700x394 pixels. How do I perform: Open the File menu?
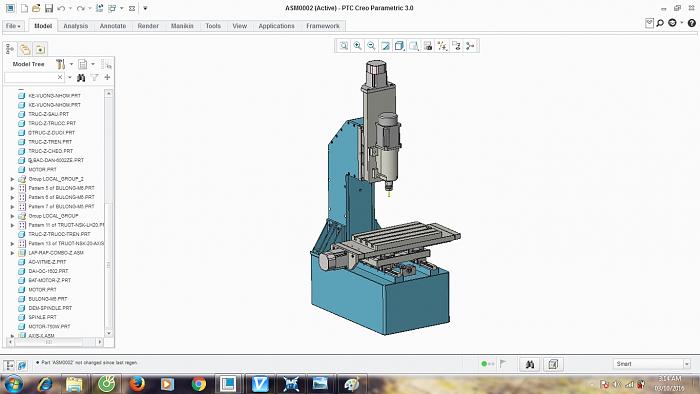[x=13, y=26]
